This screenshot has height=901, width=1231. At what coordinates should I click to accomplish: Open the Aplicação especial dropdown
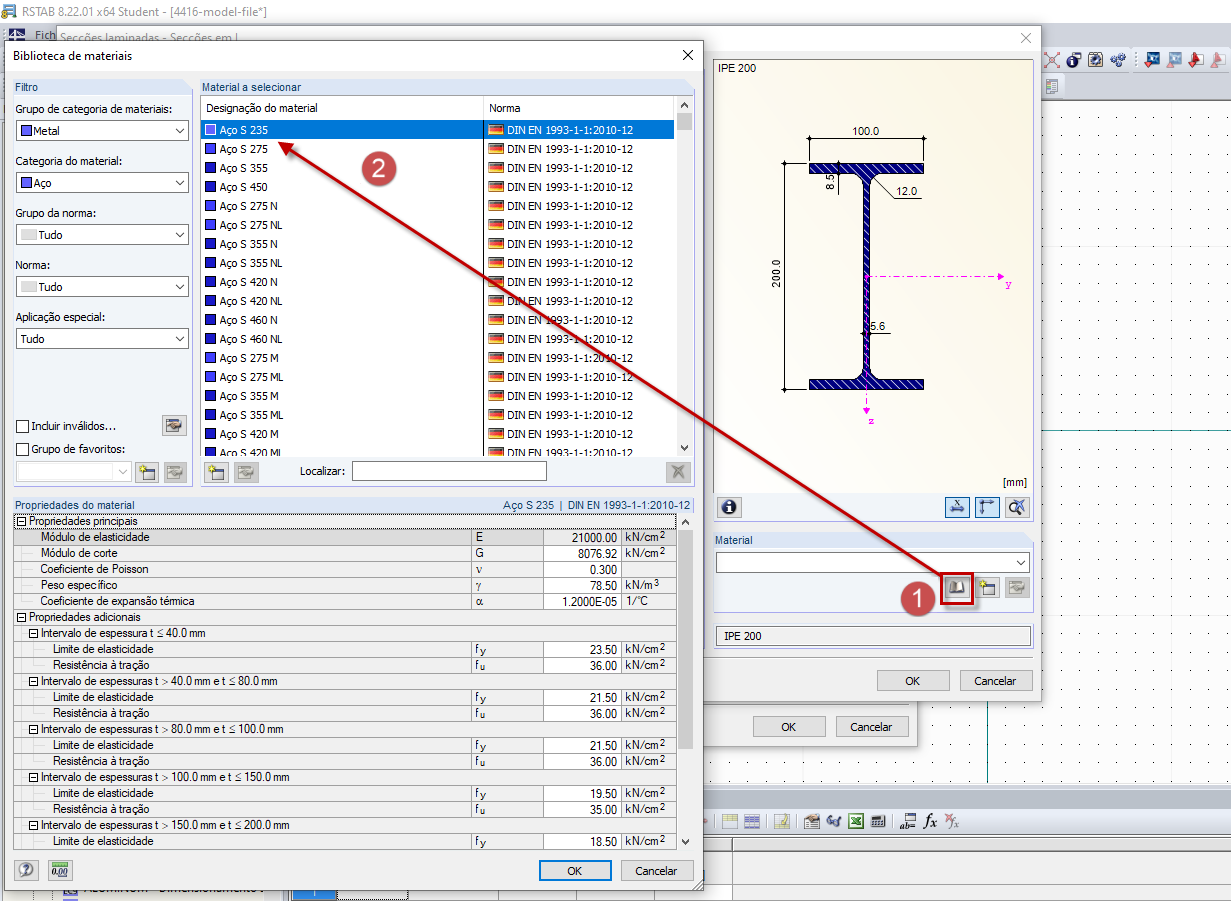coord(102,339)
